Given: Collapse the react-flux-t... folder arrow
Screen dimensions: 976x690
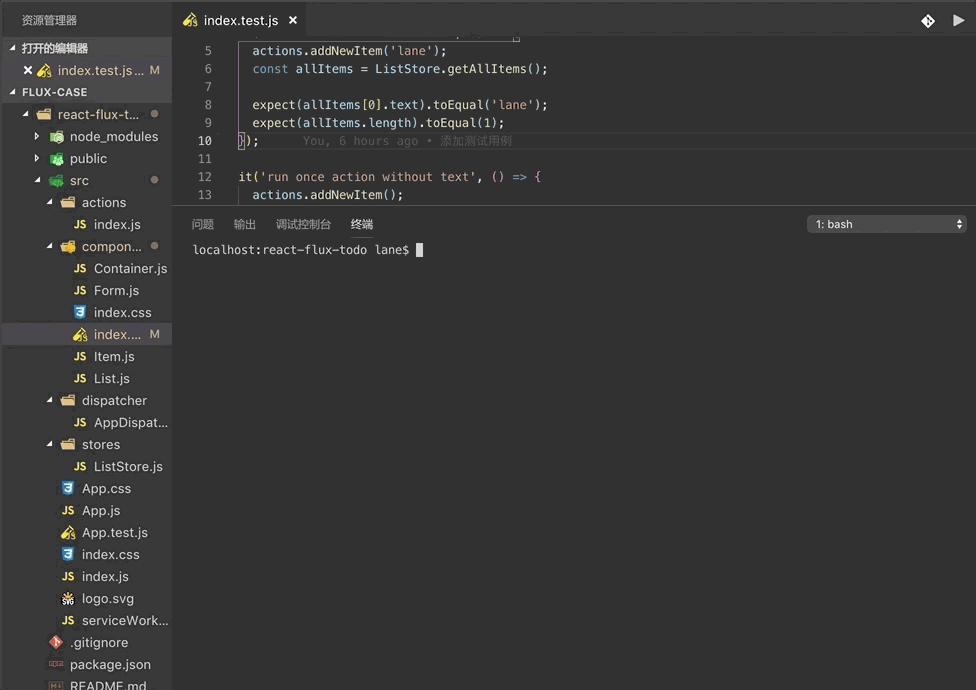Looking at the screenshot, I should coord(26,114).
